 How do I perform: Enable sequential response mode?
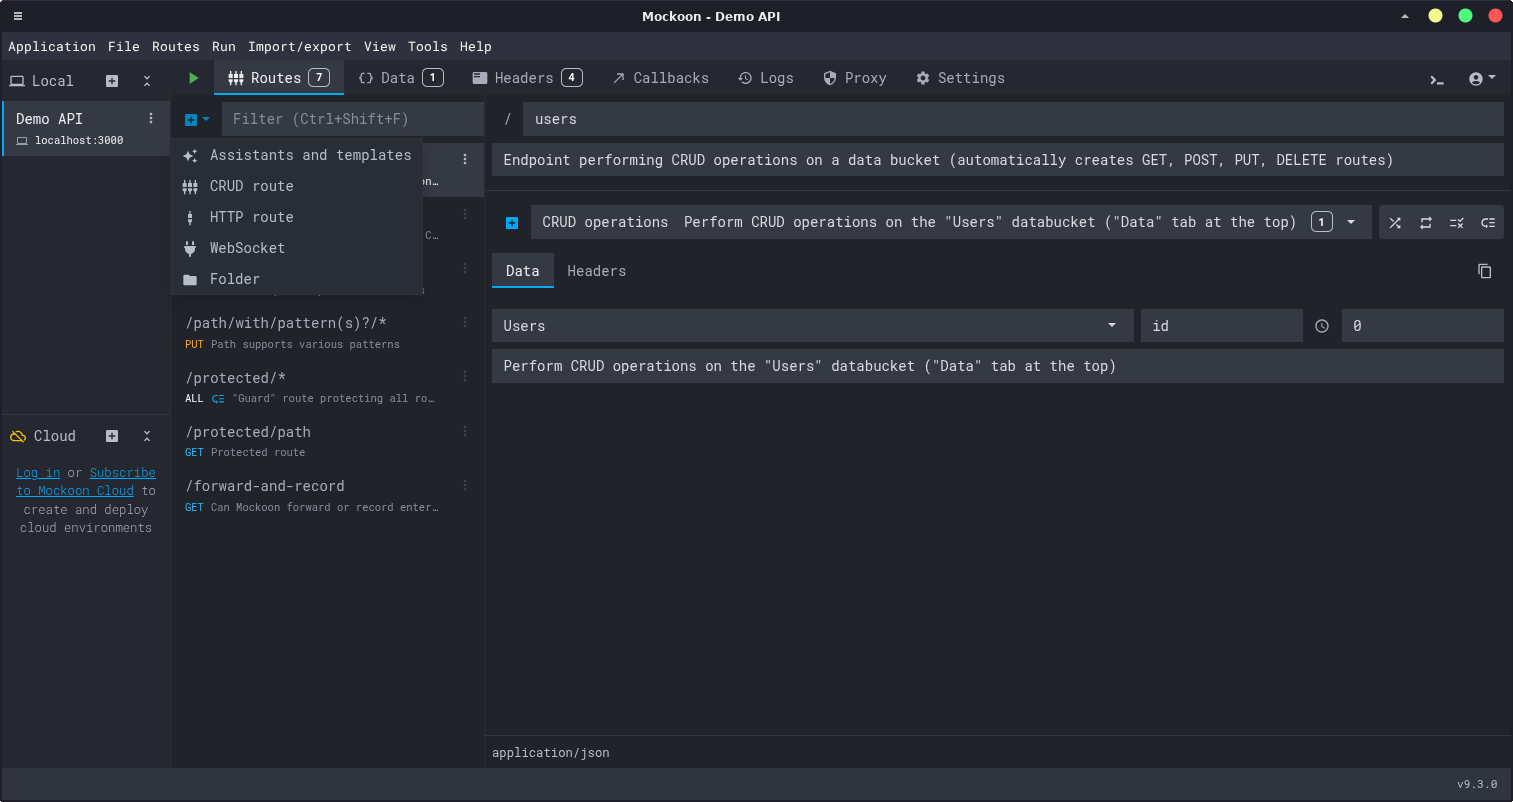1426,222
